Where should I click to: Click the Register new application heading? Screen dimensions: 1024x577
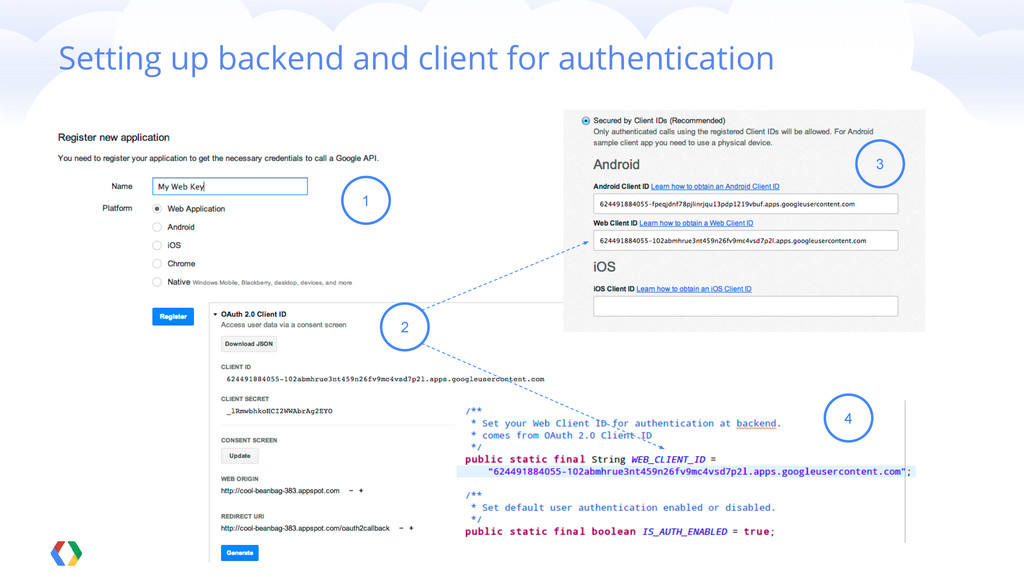114,138
